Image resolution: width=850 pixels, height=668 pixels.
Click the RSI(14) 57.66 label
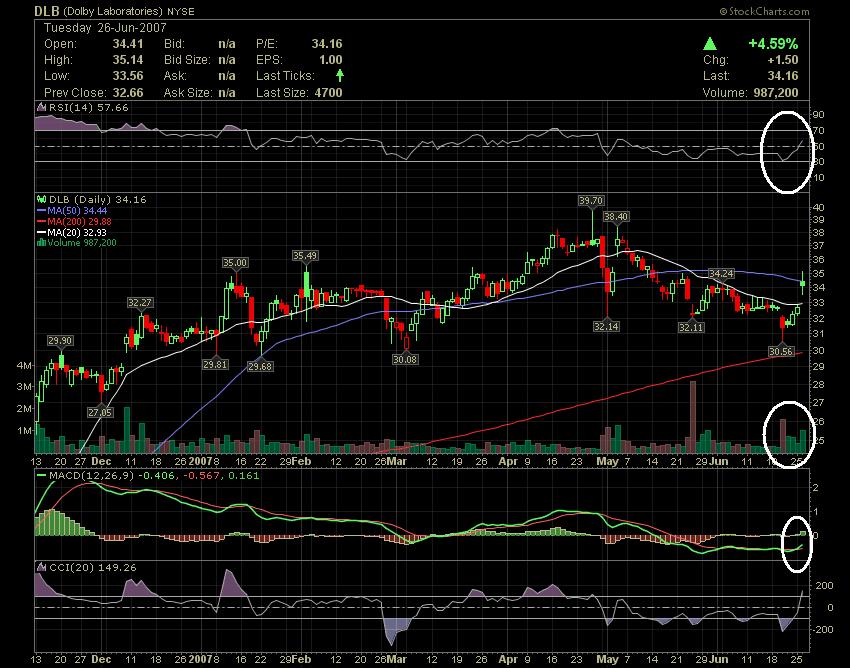[x=88, y=107]
